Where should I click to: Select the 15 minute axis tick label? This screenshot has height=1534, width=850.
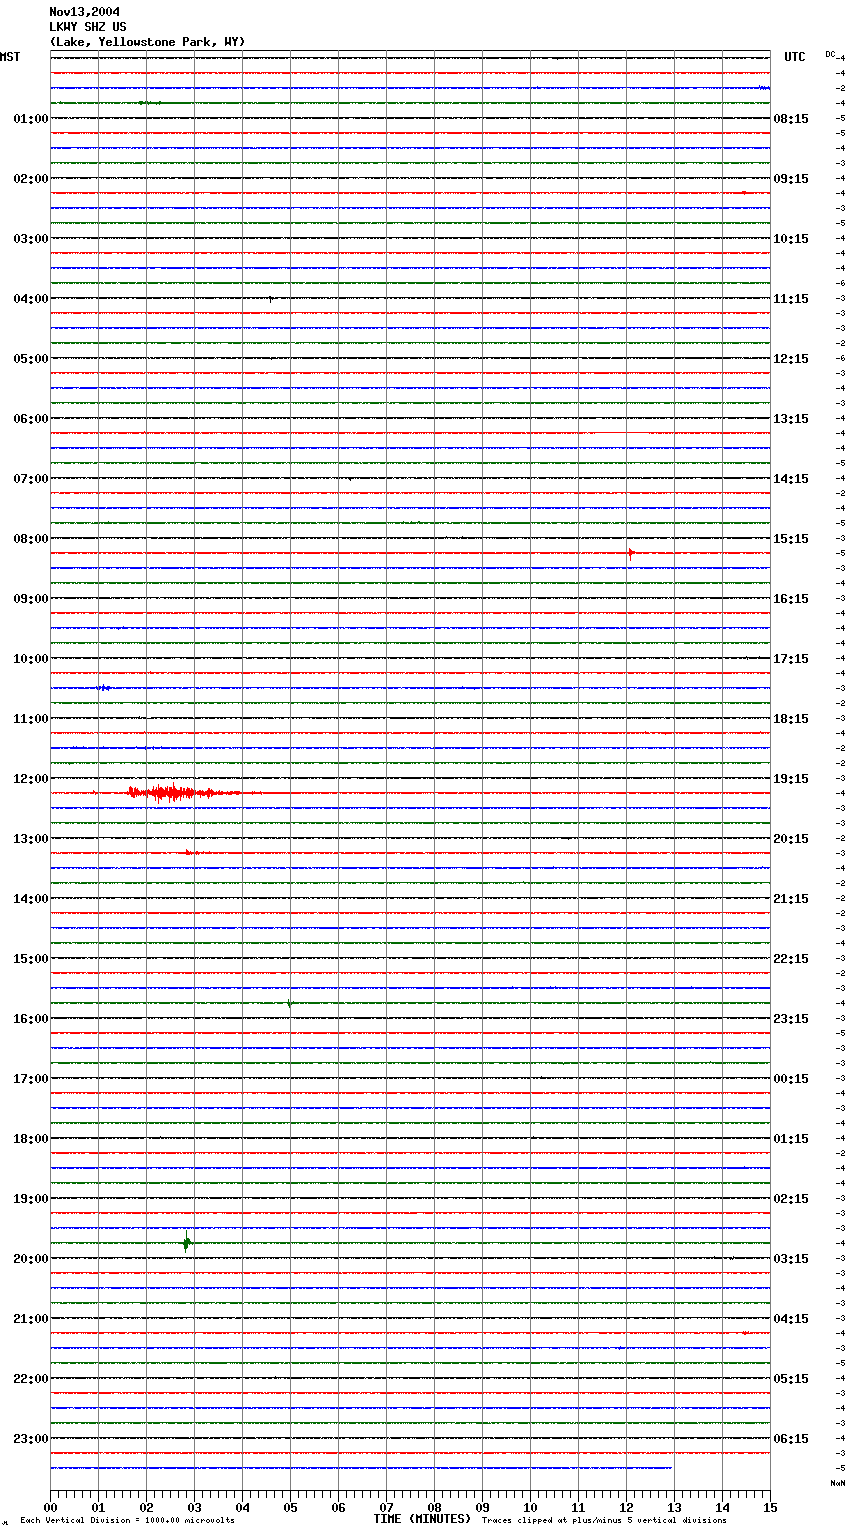coord(770,1507)
